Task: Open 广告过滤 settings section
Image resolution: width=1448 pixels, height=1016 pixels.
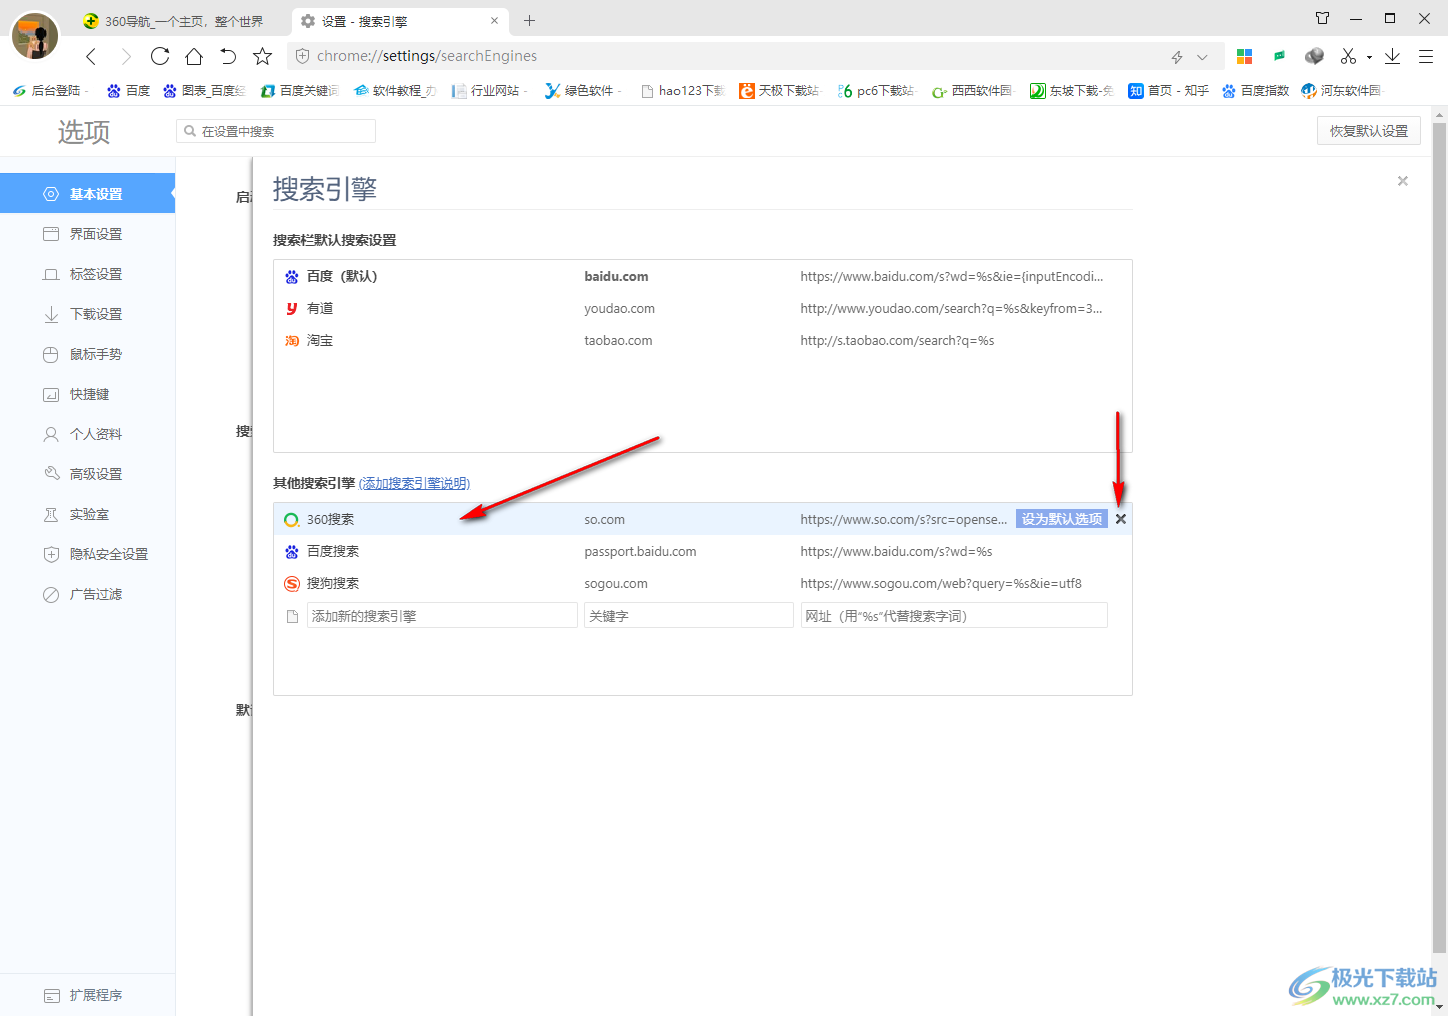Action: (87, 594)
